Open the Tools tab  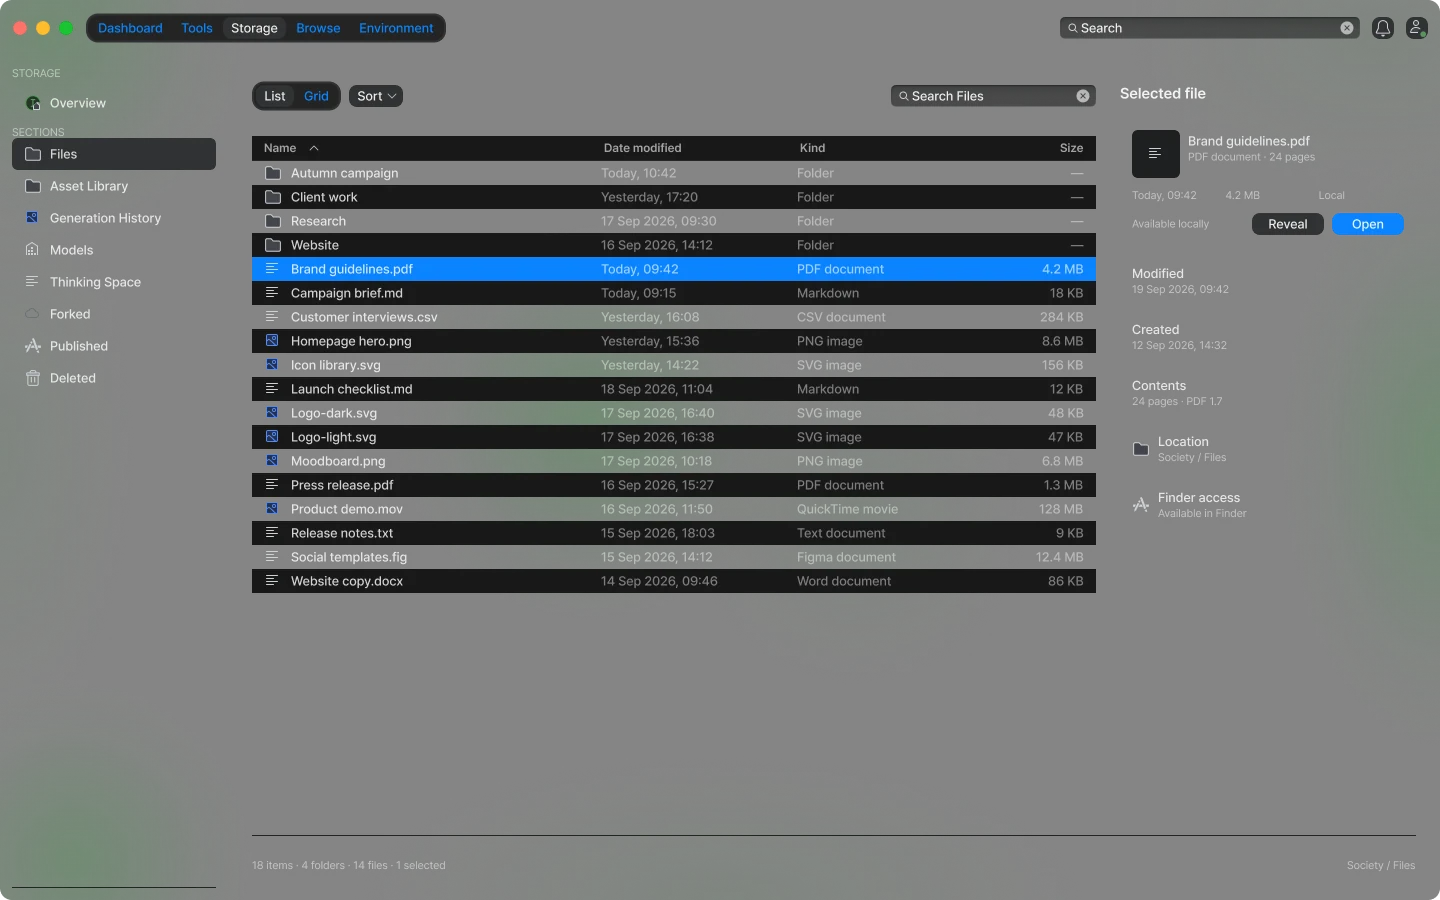coord(197,28)
